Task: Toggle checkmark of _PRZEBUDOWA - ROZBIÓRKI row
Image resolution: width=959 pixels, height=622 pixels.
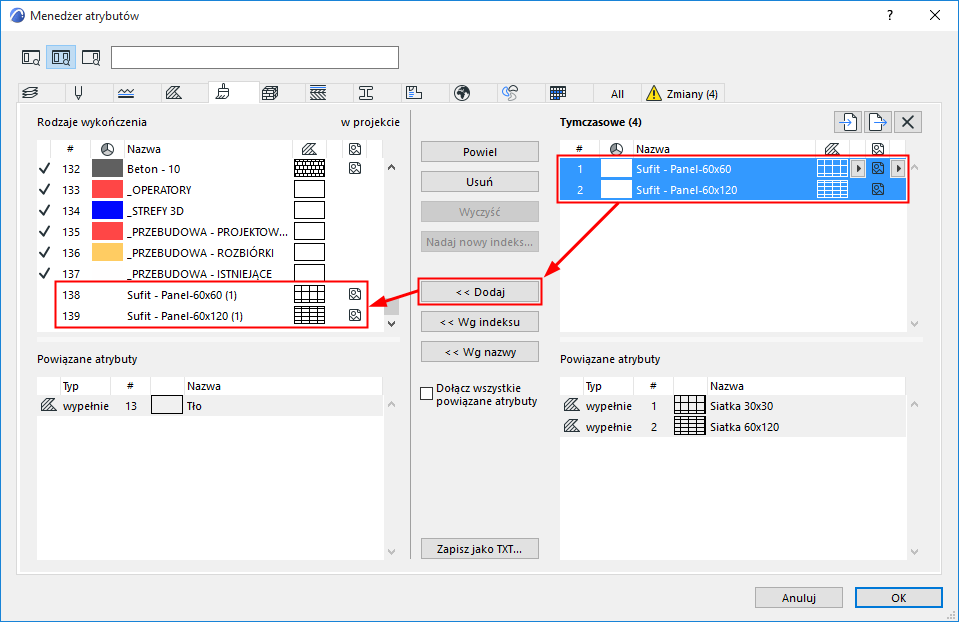Action: [x=44, y=253]
